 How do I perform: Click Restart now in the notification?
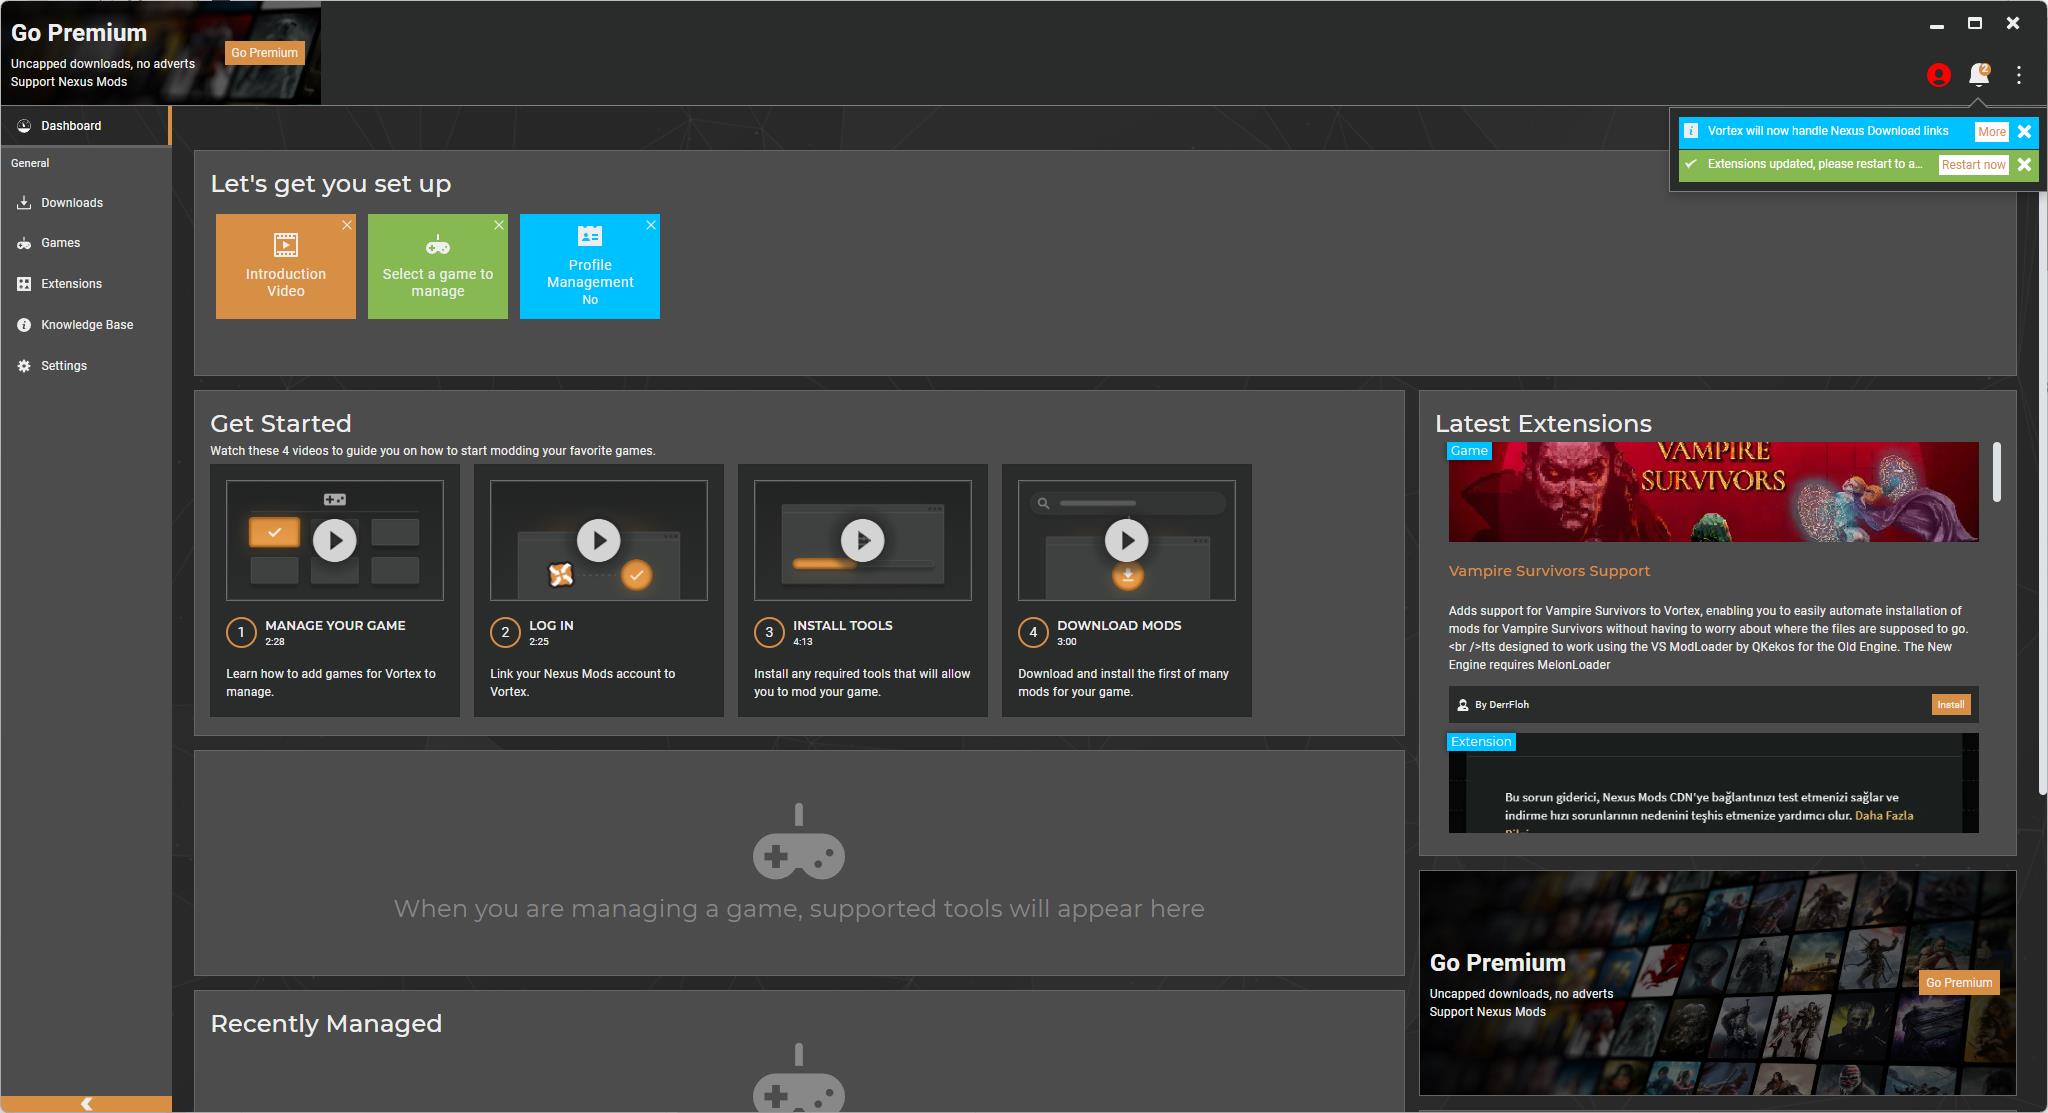click(1973, 165)
